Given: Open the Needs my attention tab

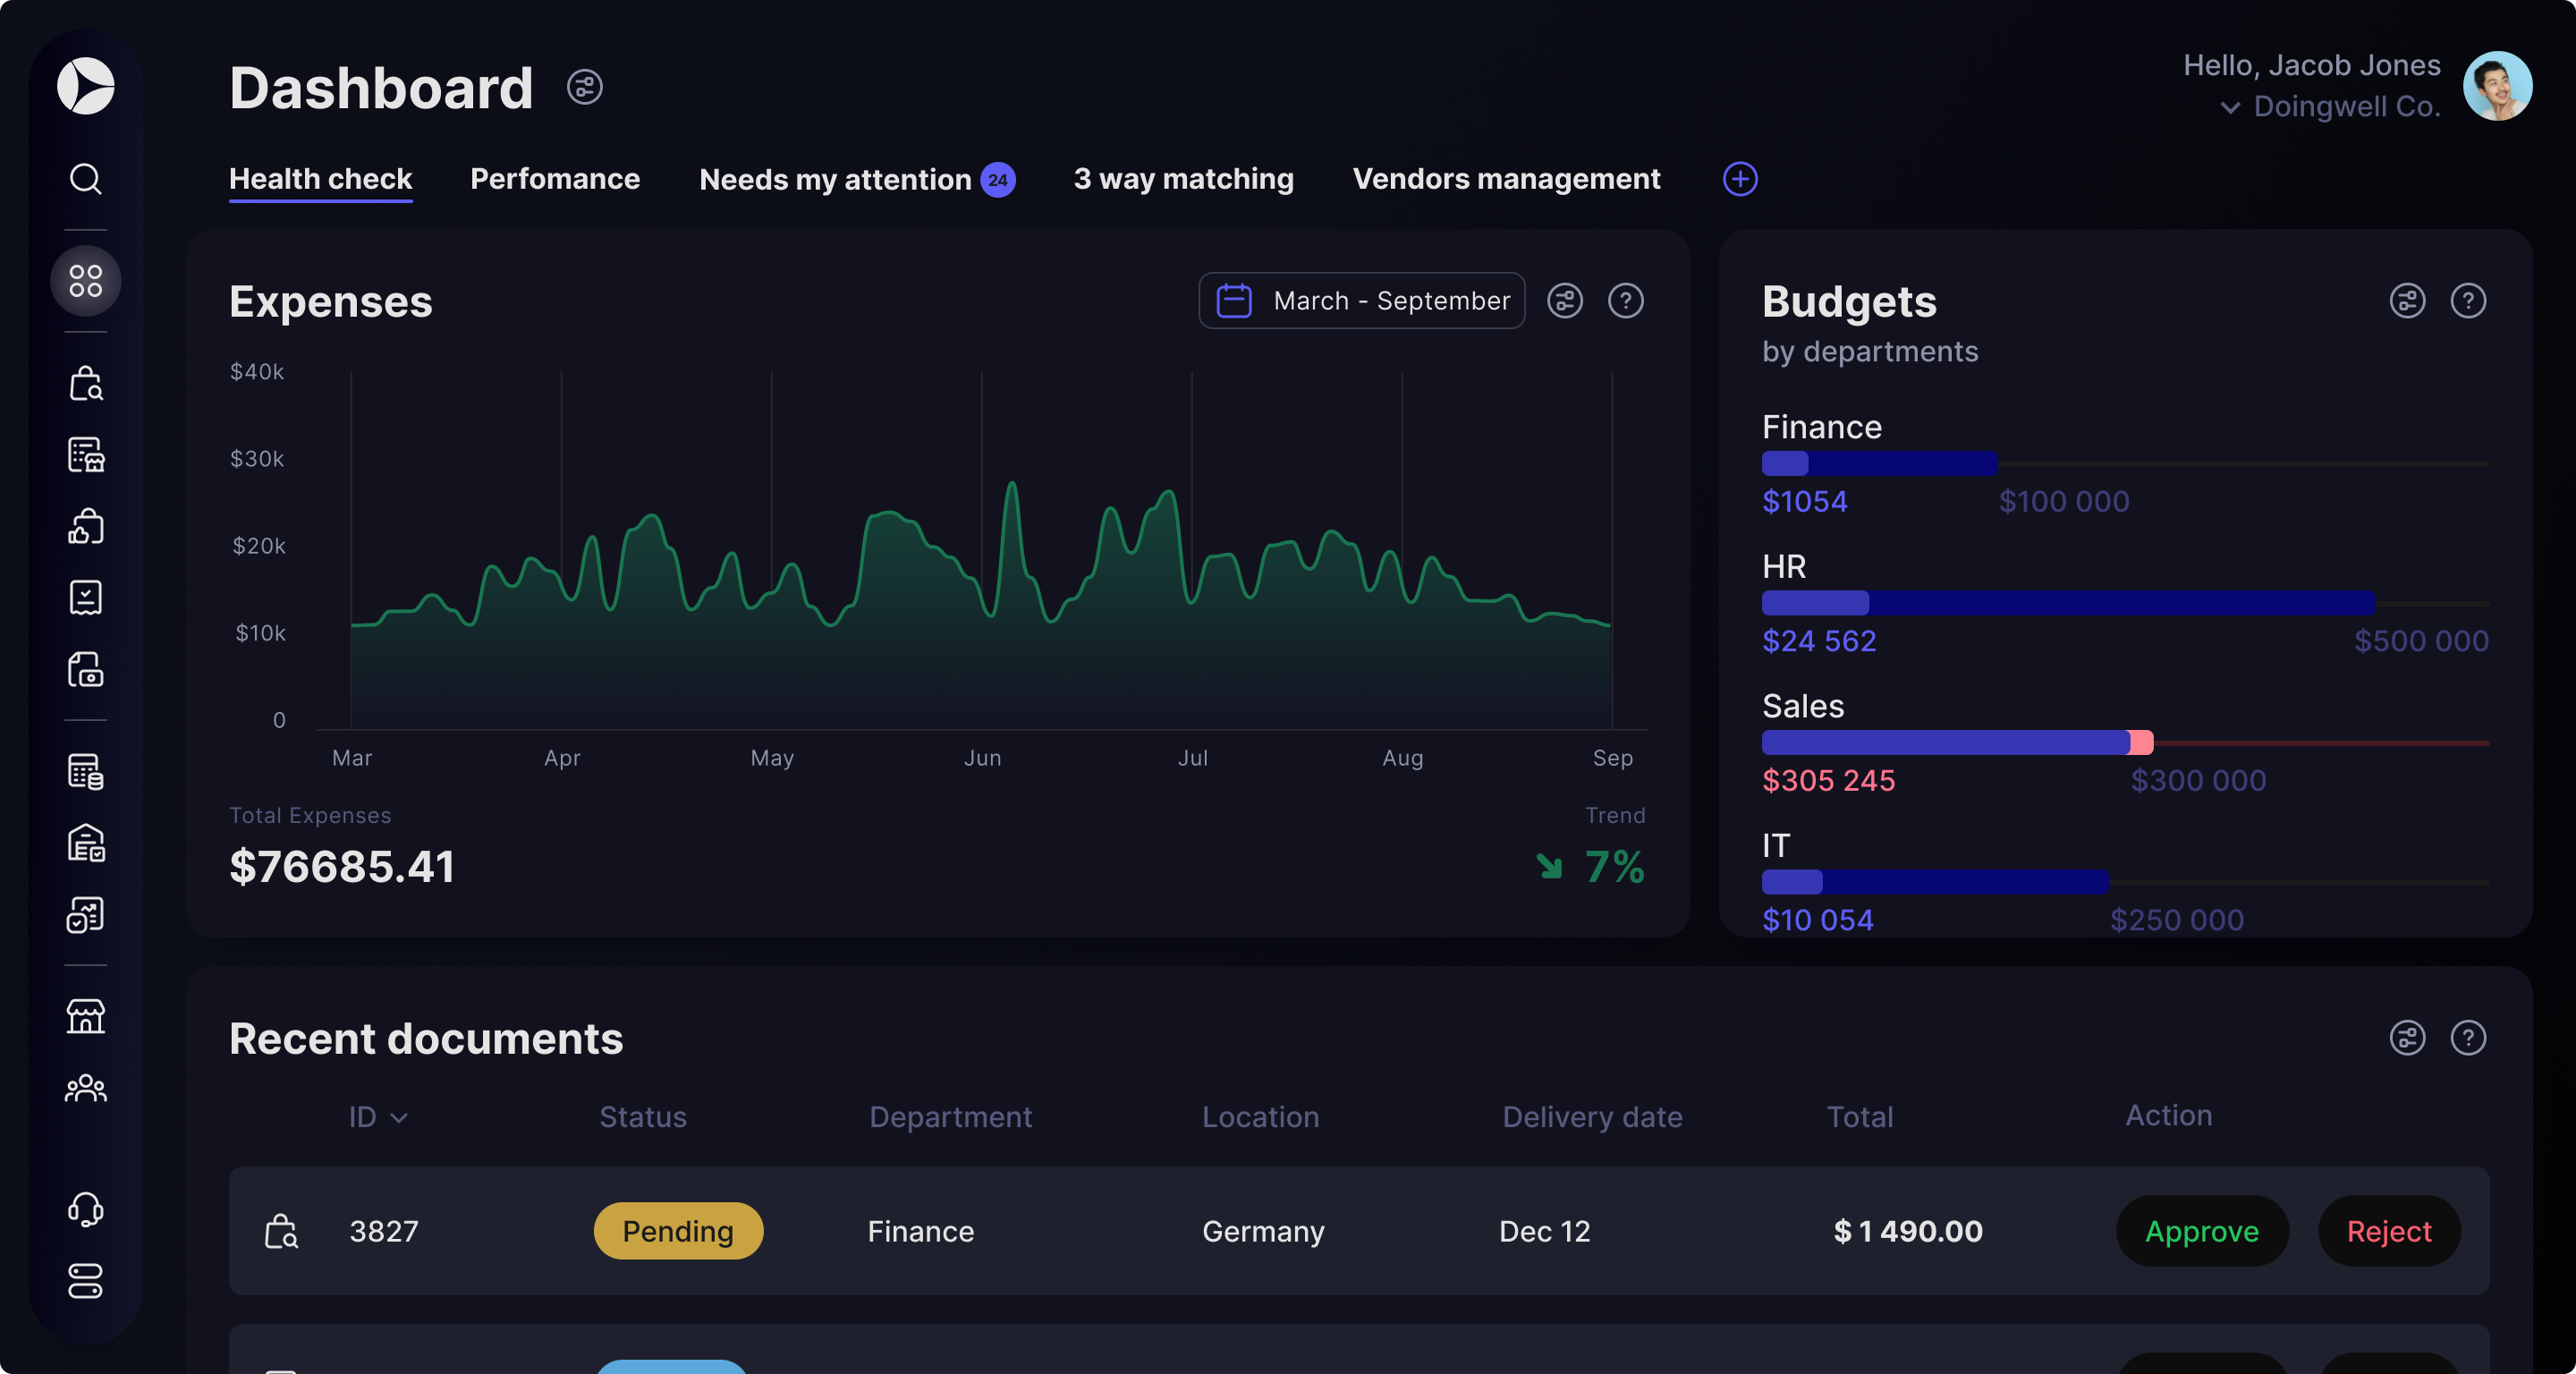Looking at the screenshot, I should [836, 180].
